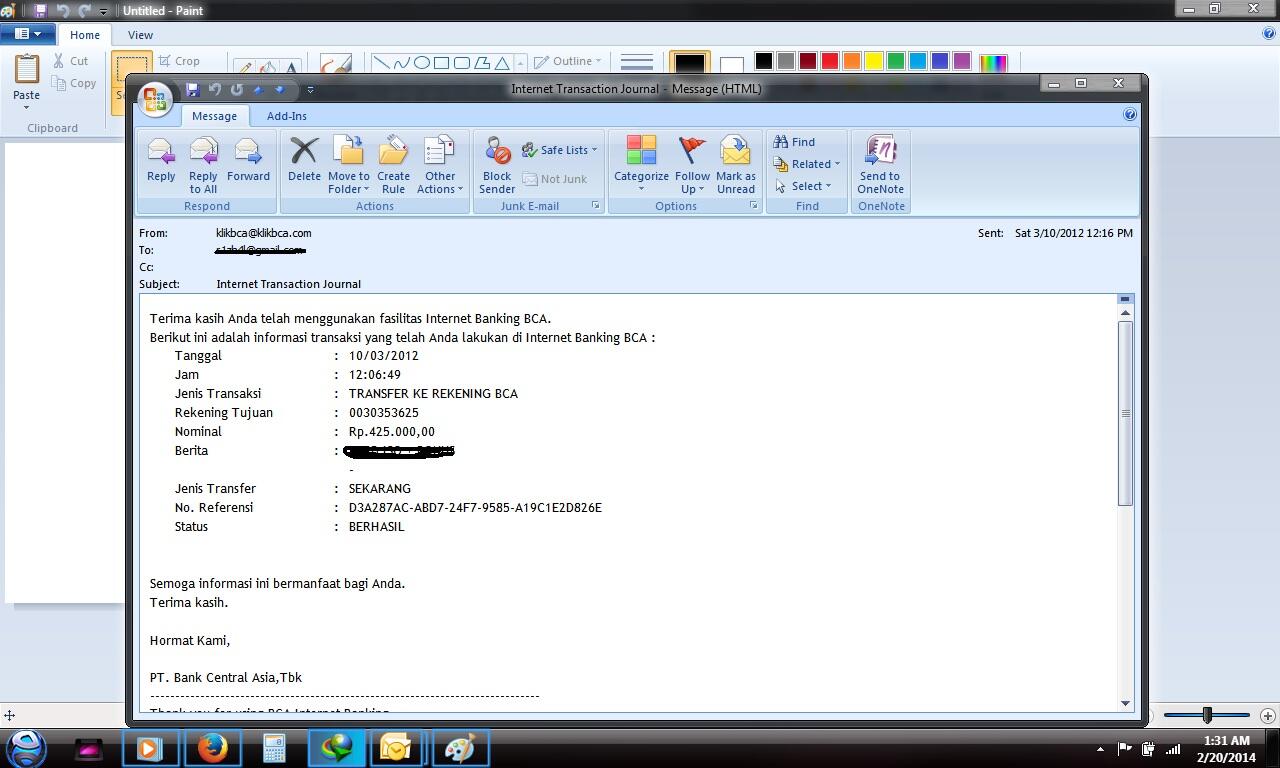1280x768 pixels.
Task: Send the message to OneNote
Action: pos(880,164)
